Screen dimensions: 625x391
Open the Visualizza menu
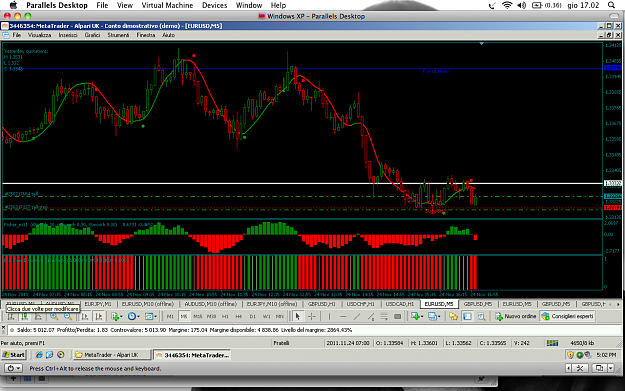pos(39,35)
